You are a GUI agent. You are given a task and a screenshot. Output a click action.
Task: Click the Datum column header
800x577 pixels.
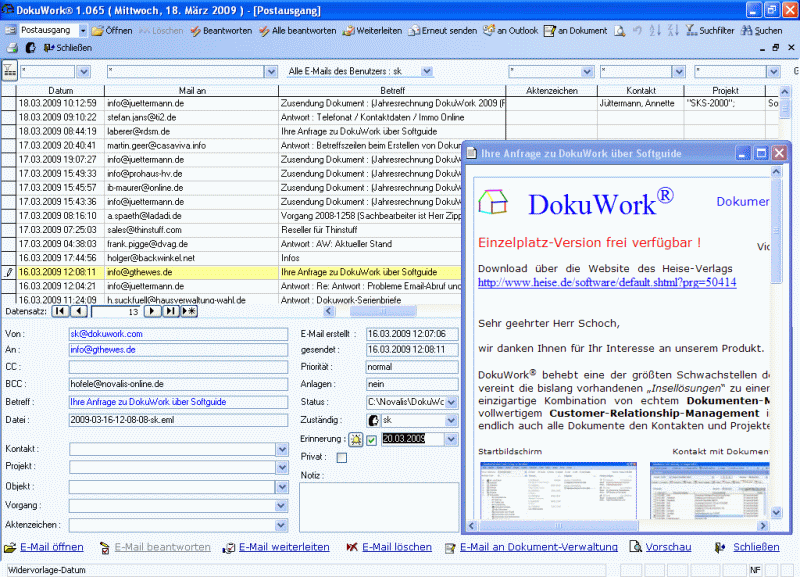pyautogui.click(x=61, y=90)
